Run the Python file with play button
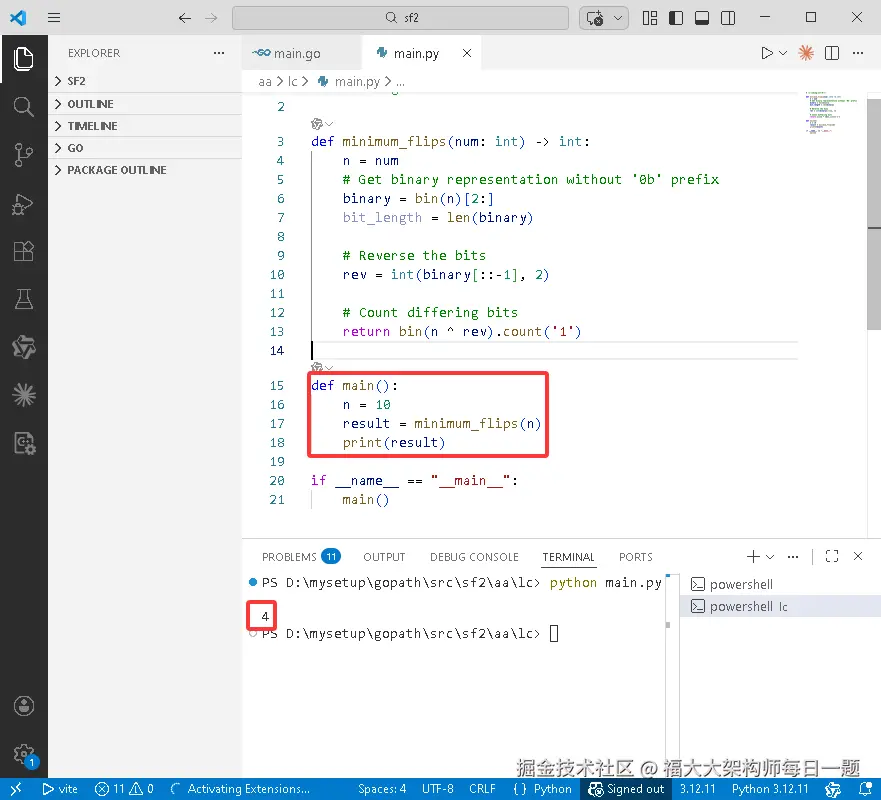Screen dimensions: 881x800 766,53
